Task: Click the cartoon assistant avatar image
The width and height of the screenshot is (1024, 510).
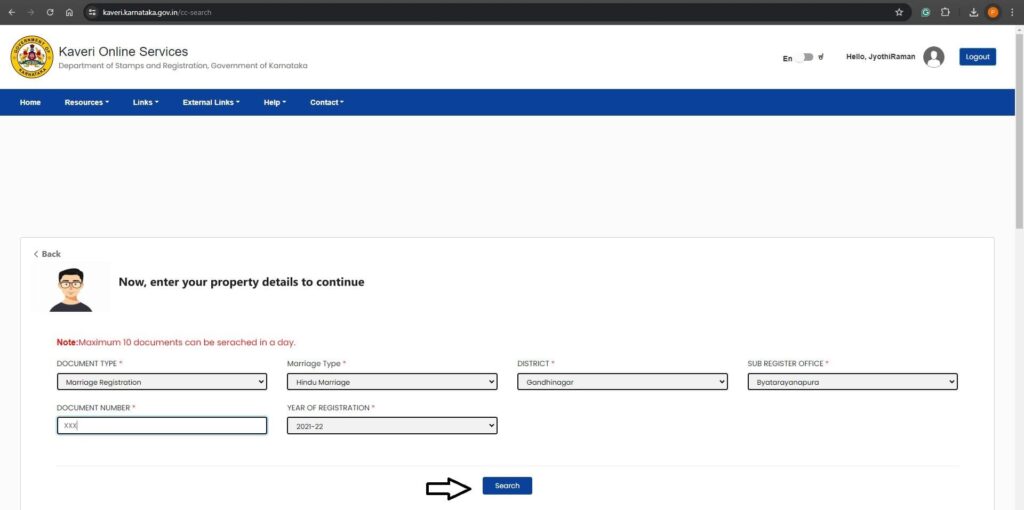Action: point(71,289)
